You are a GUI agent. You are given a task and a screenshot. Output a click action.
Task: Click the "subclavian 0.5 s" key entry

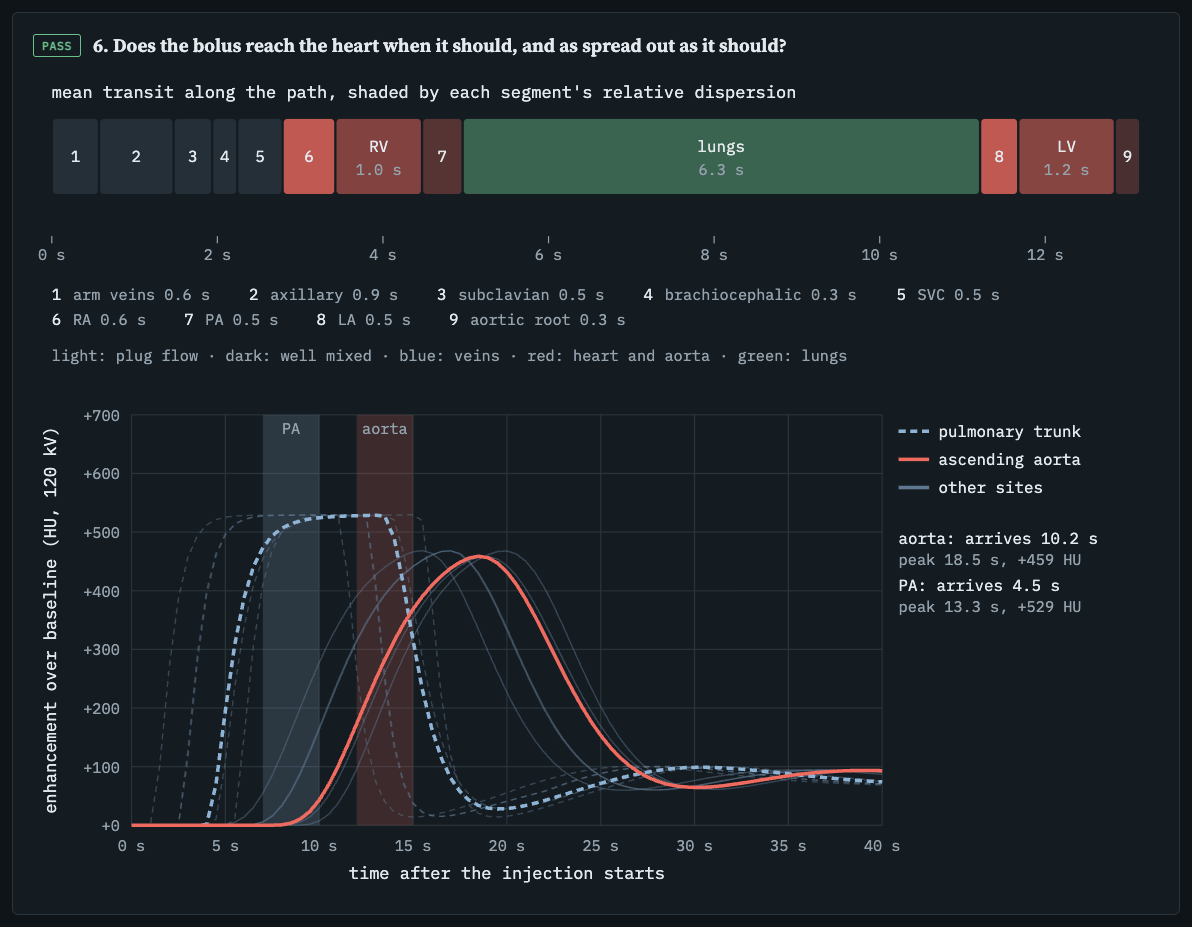tap(521, 295)
